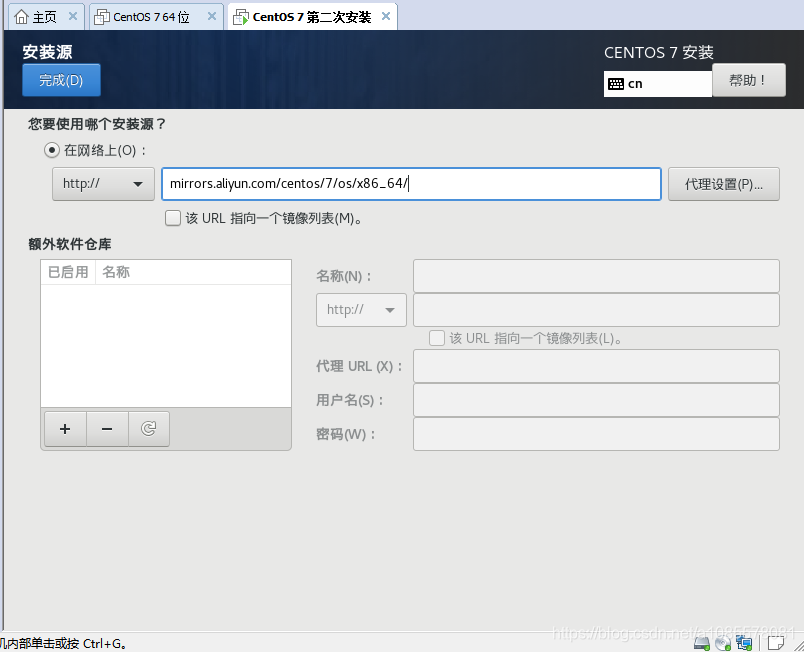Screen dimensions: 804x652
Task: Add a repository with the plus button
Action: point(65,429)
